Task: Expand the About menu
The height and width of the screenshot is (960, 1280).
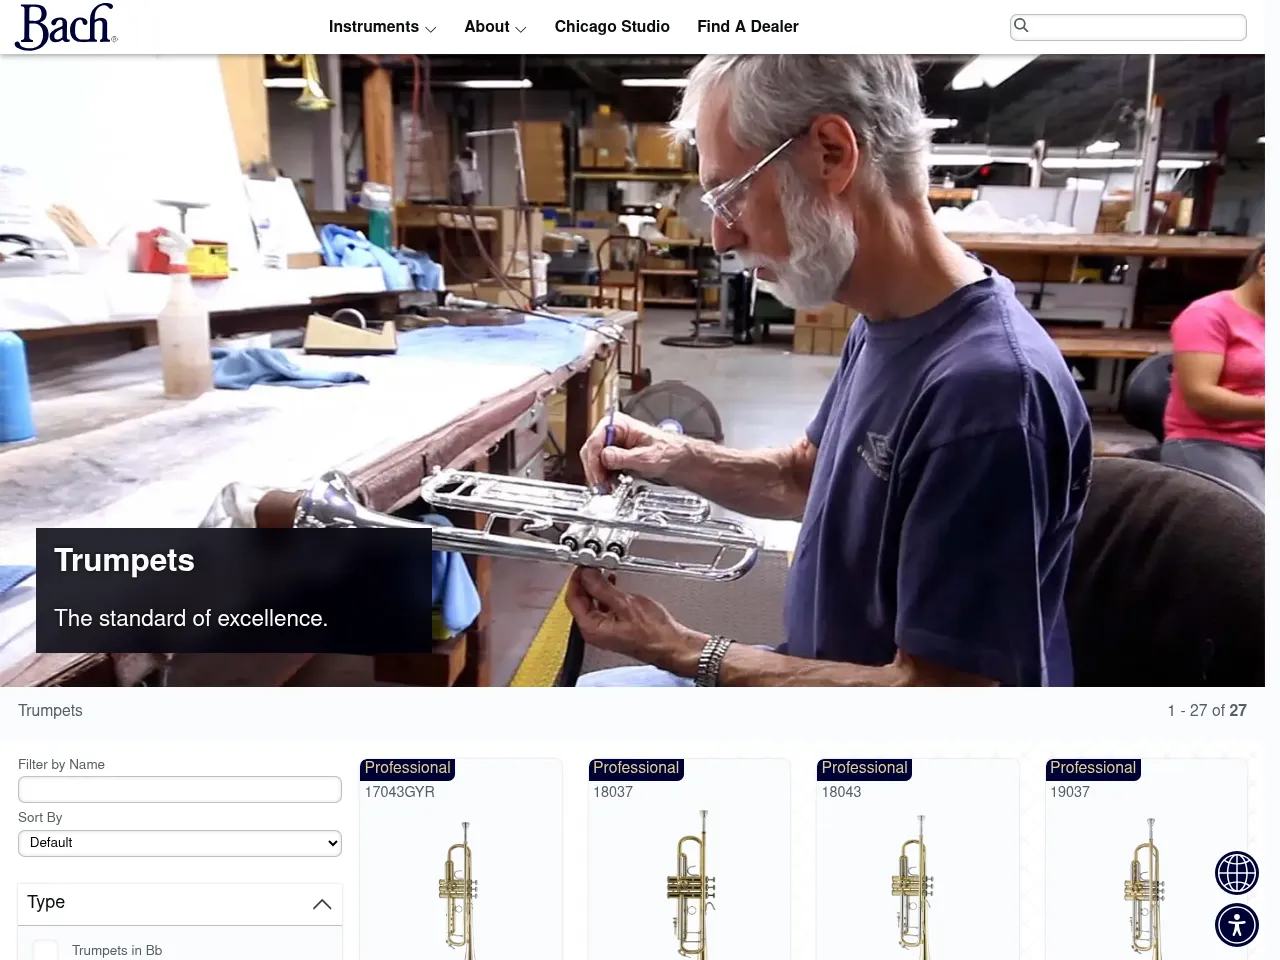Action: 495,27
